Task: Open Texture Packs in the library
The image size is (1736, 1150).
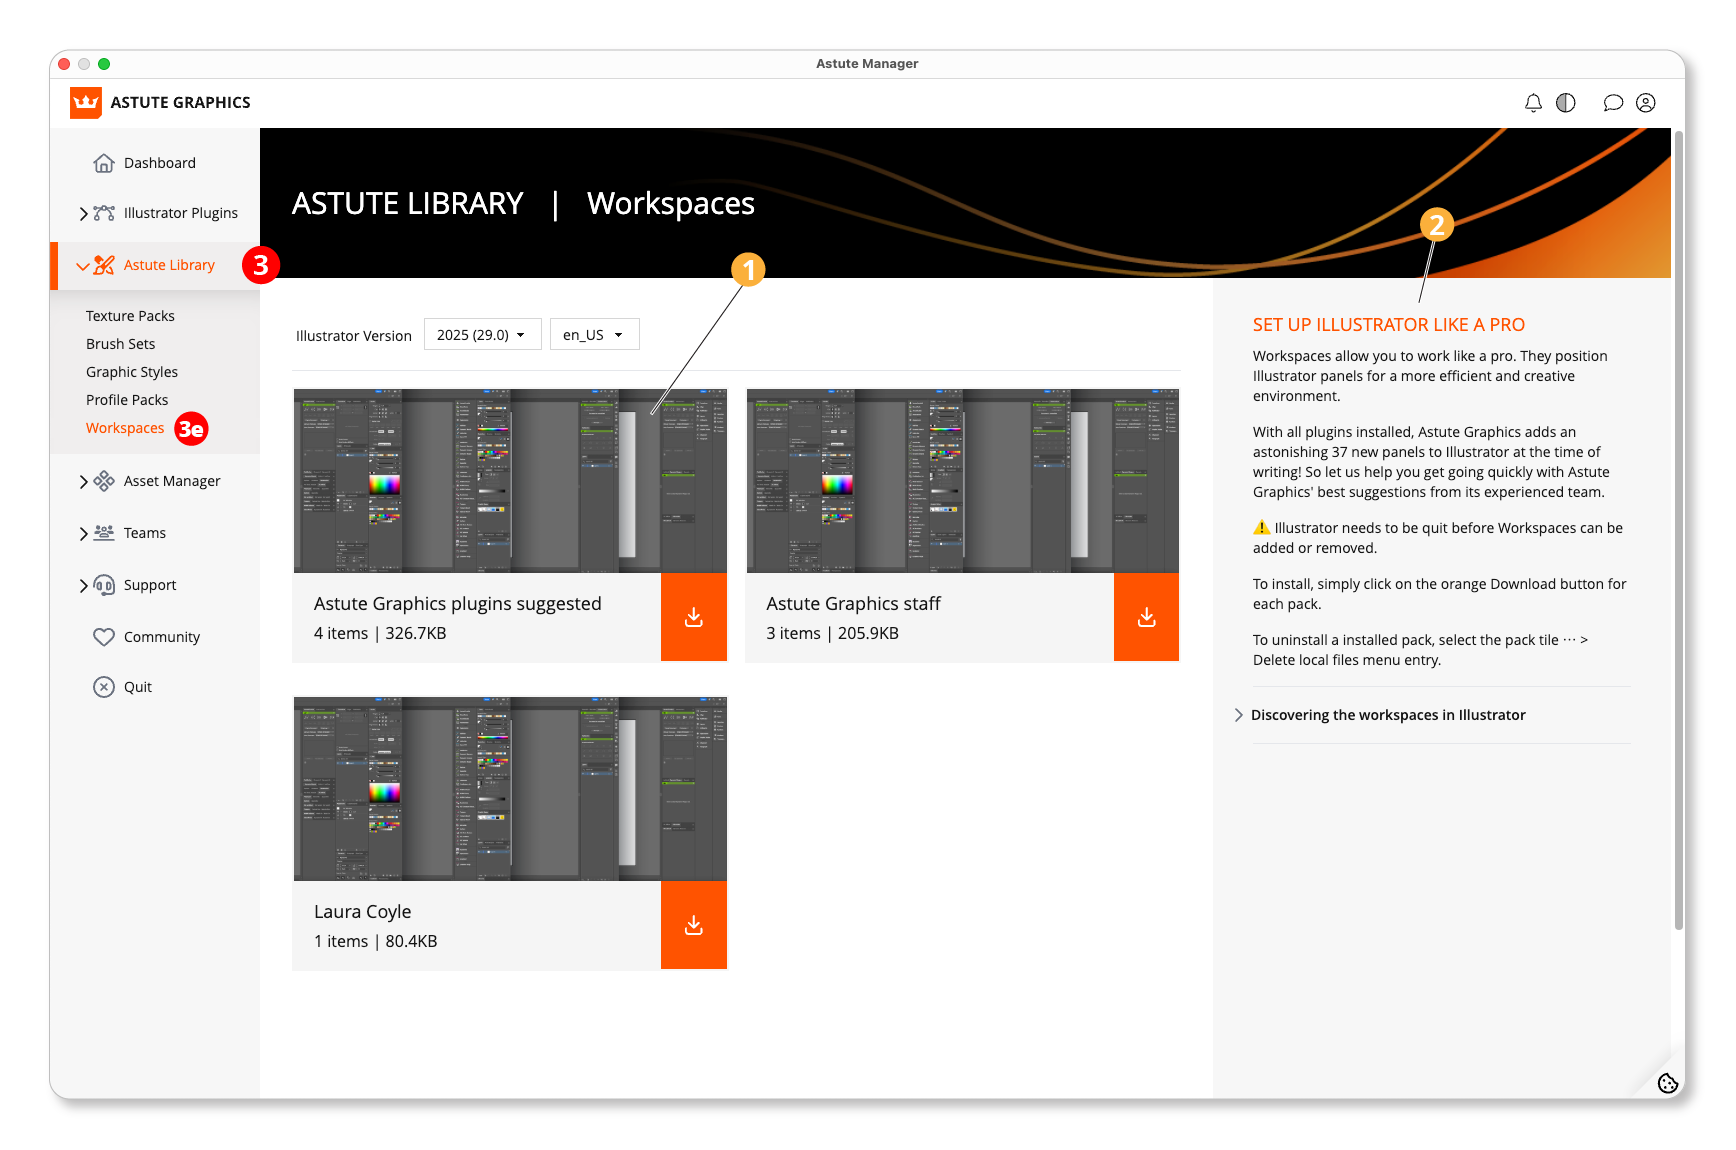Action: 130,316
